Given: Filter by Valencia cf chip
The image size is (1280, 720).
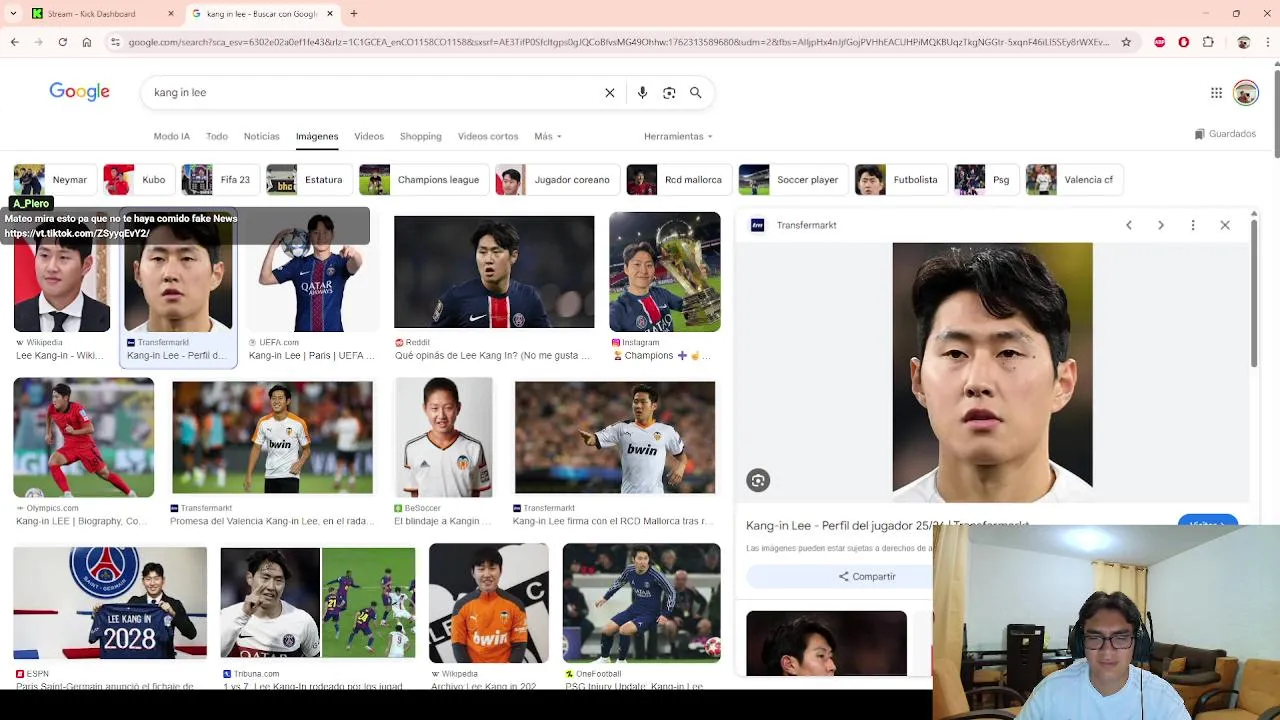Looking at the screenshot, I should [1073, 180].
